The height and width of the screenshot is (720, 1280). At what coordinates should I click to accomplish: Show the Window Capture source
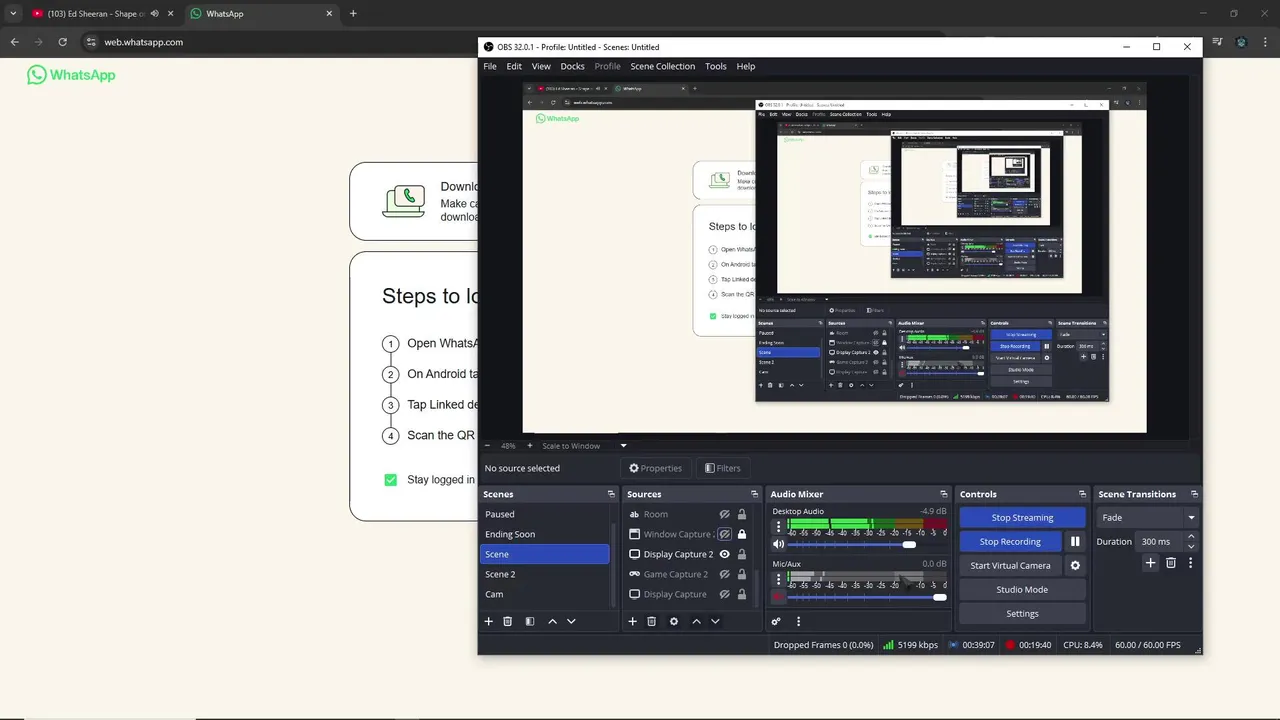pos(724,534)
